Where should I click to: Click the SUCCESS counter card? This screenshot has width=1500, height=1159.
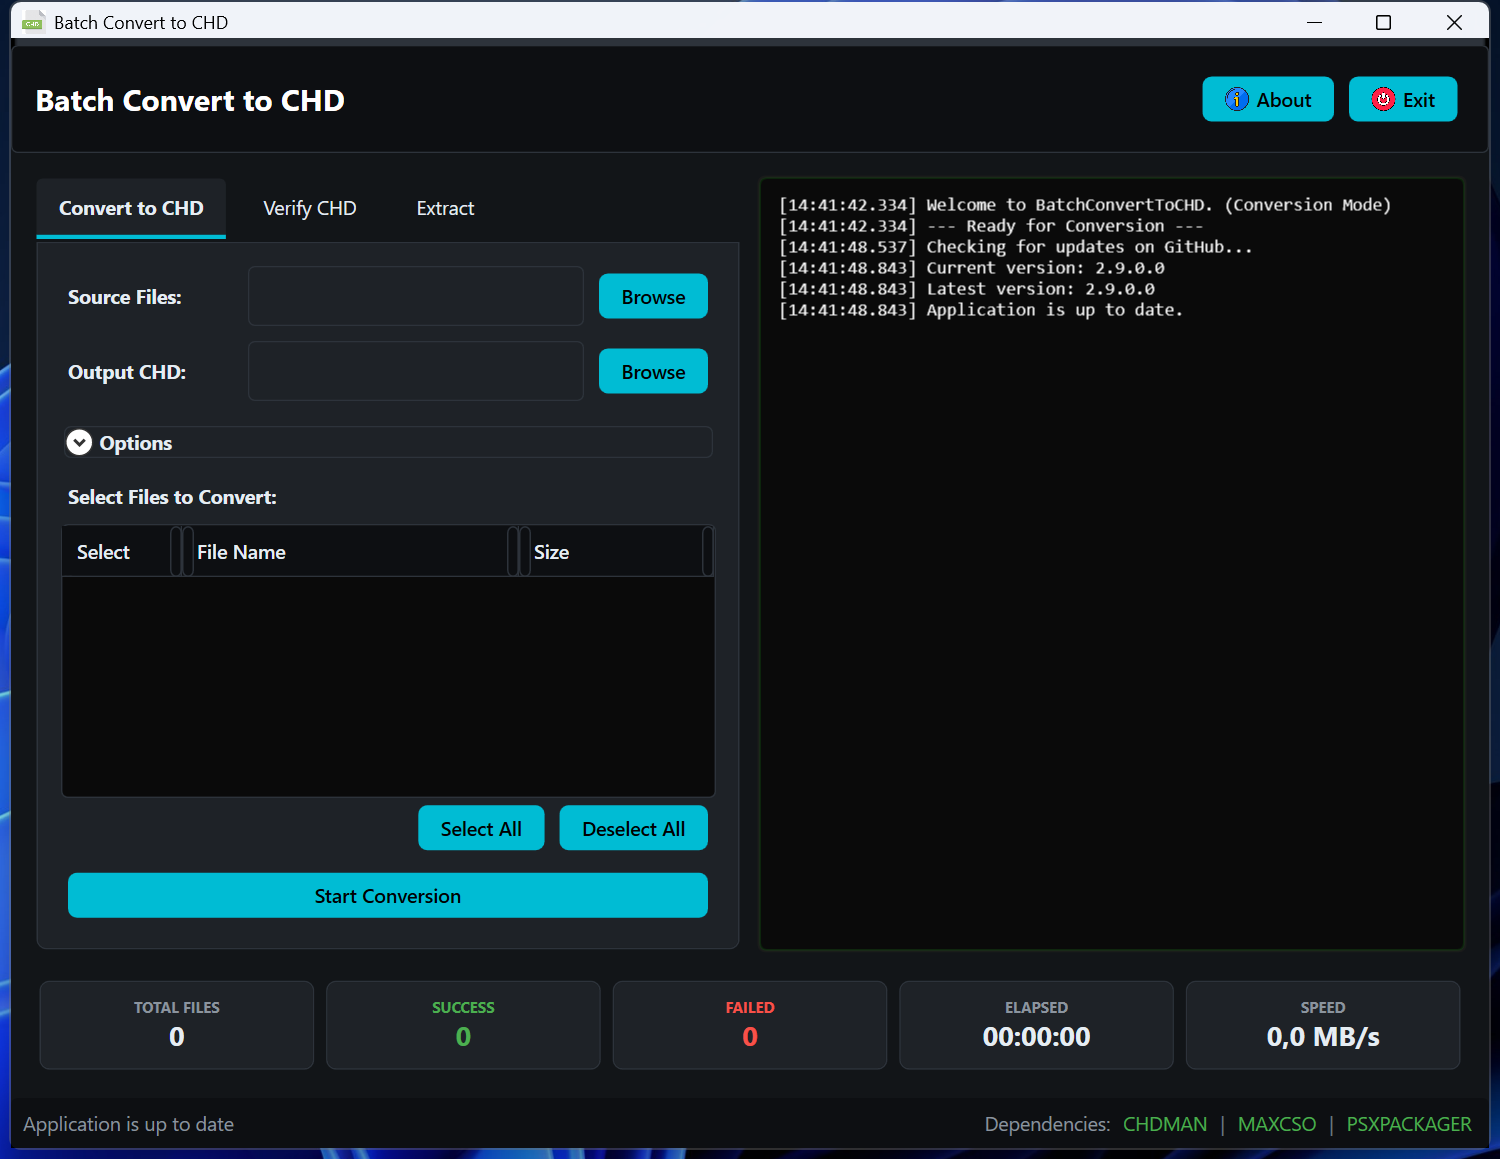coord(463,1025)
